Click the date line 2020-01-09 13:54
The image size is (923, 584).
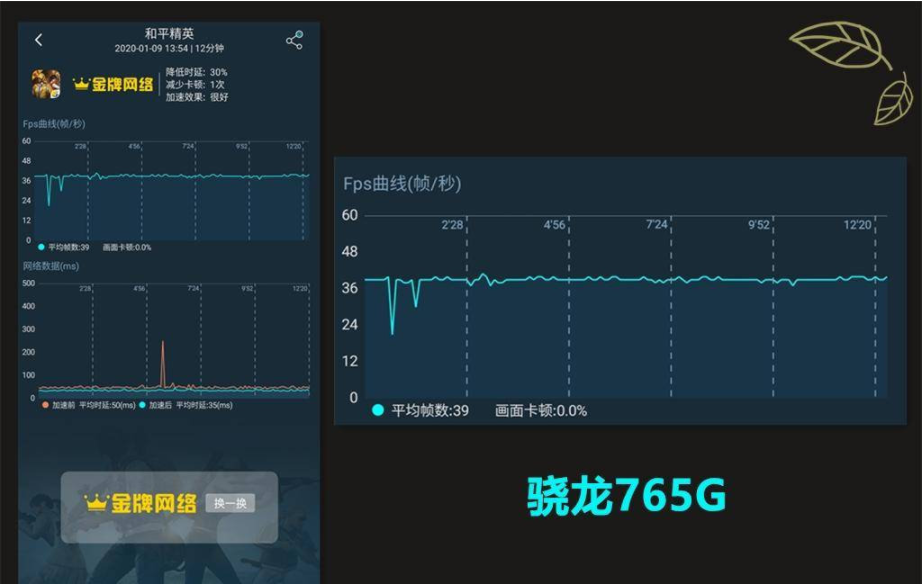151,48
